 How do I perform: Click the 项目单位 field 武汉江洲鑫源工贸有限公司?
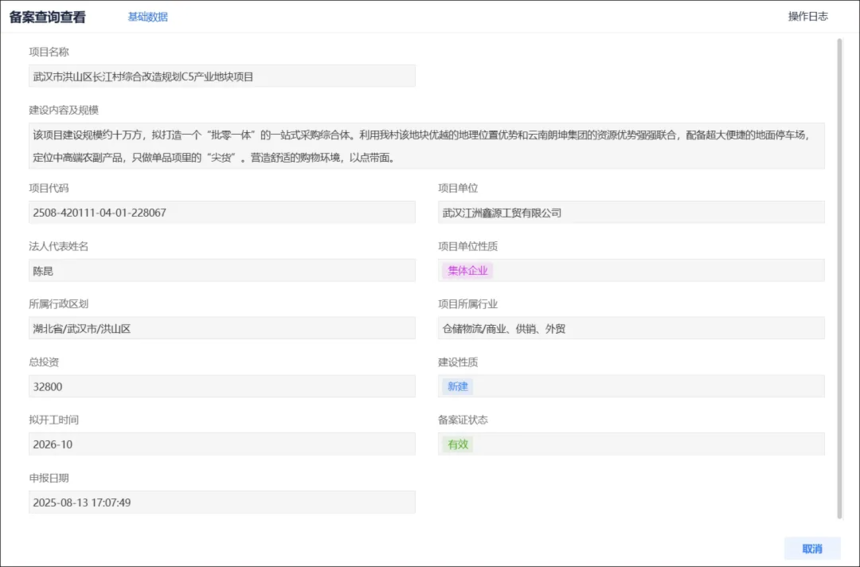click(x=631, y=212)
